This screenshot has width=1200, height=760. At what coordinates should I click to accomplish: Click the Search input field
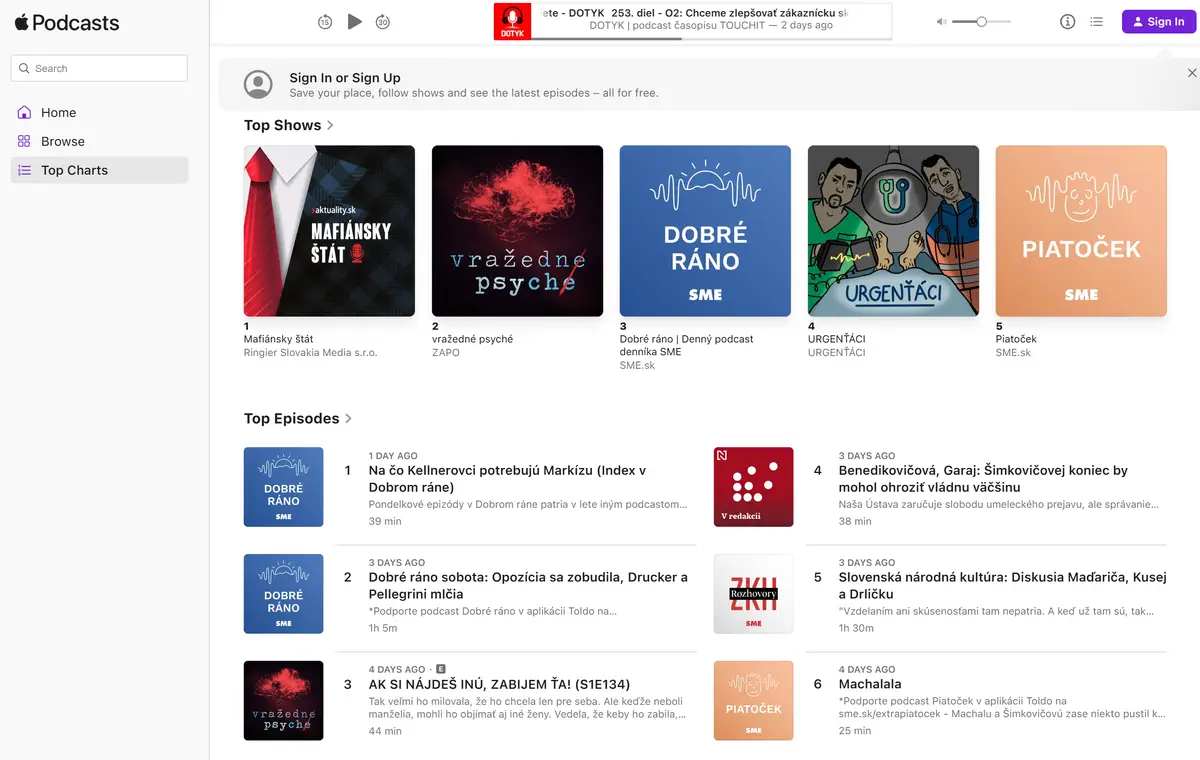click(x=99, y=68)
